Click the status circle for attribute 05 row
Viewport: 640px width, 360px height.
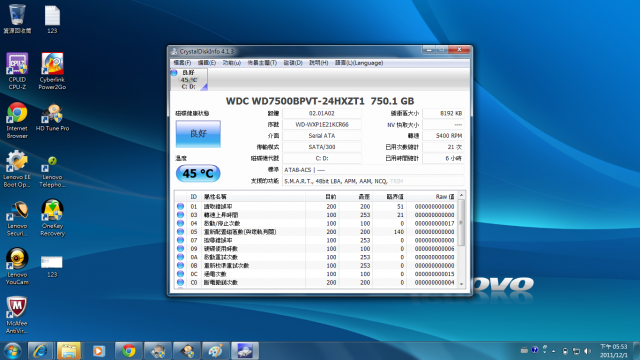pyautogui.click(x=180, y=232)
